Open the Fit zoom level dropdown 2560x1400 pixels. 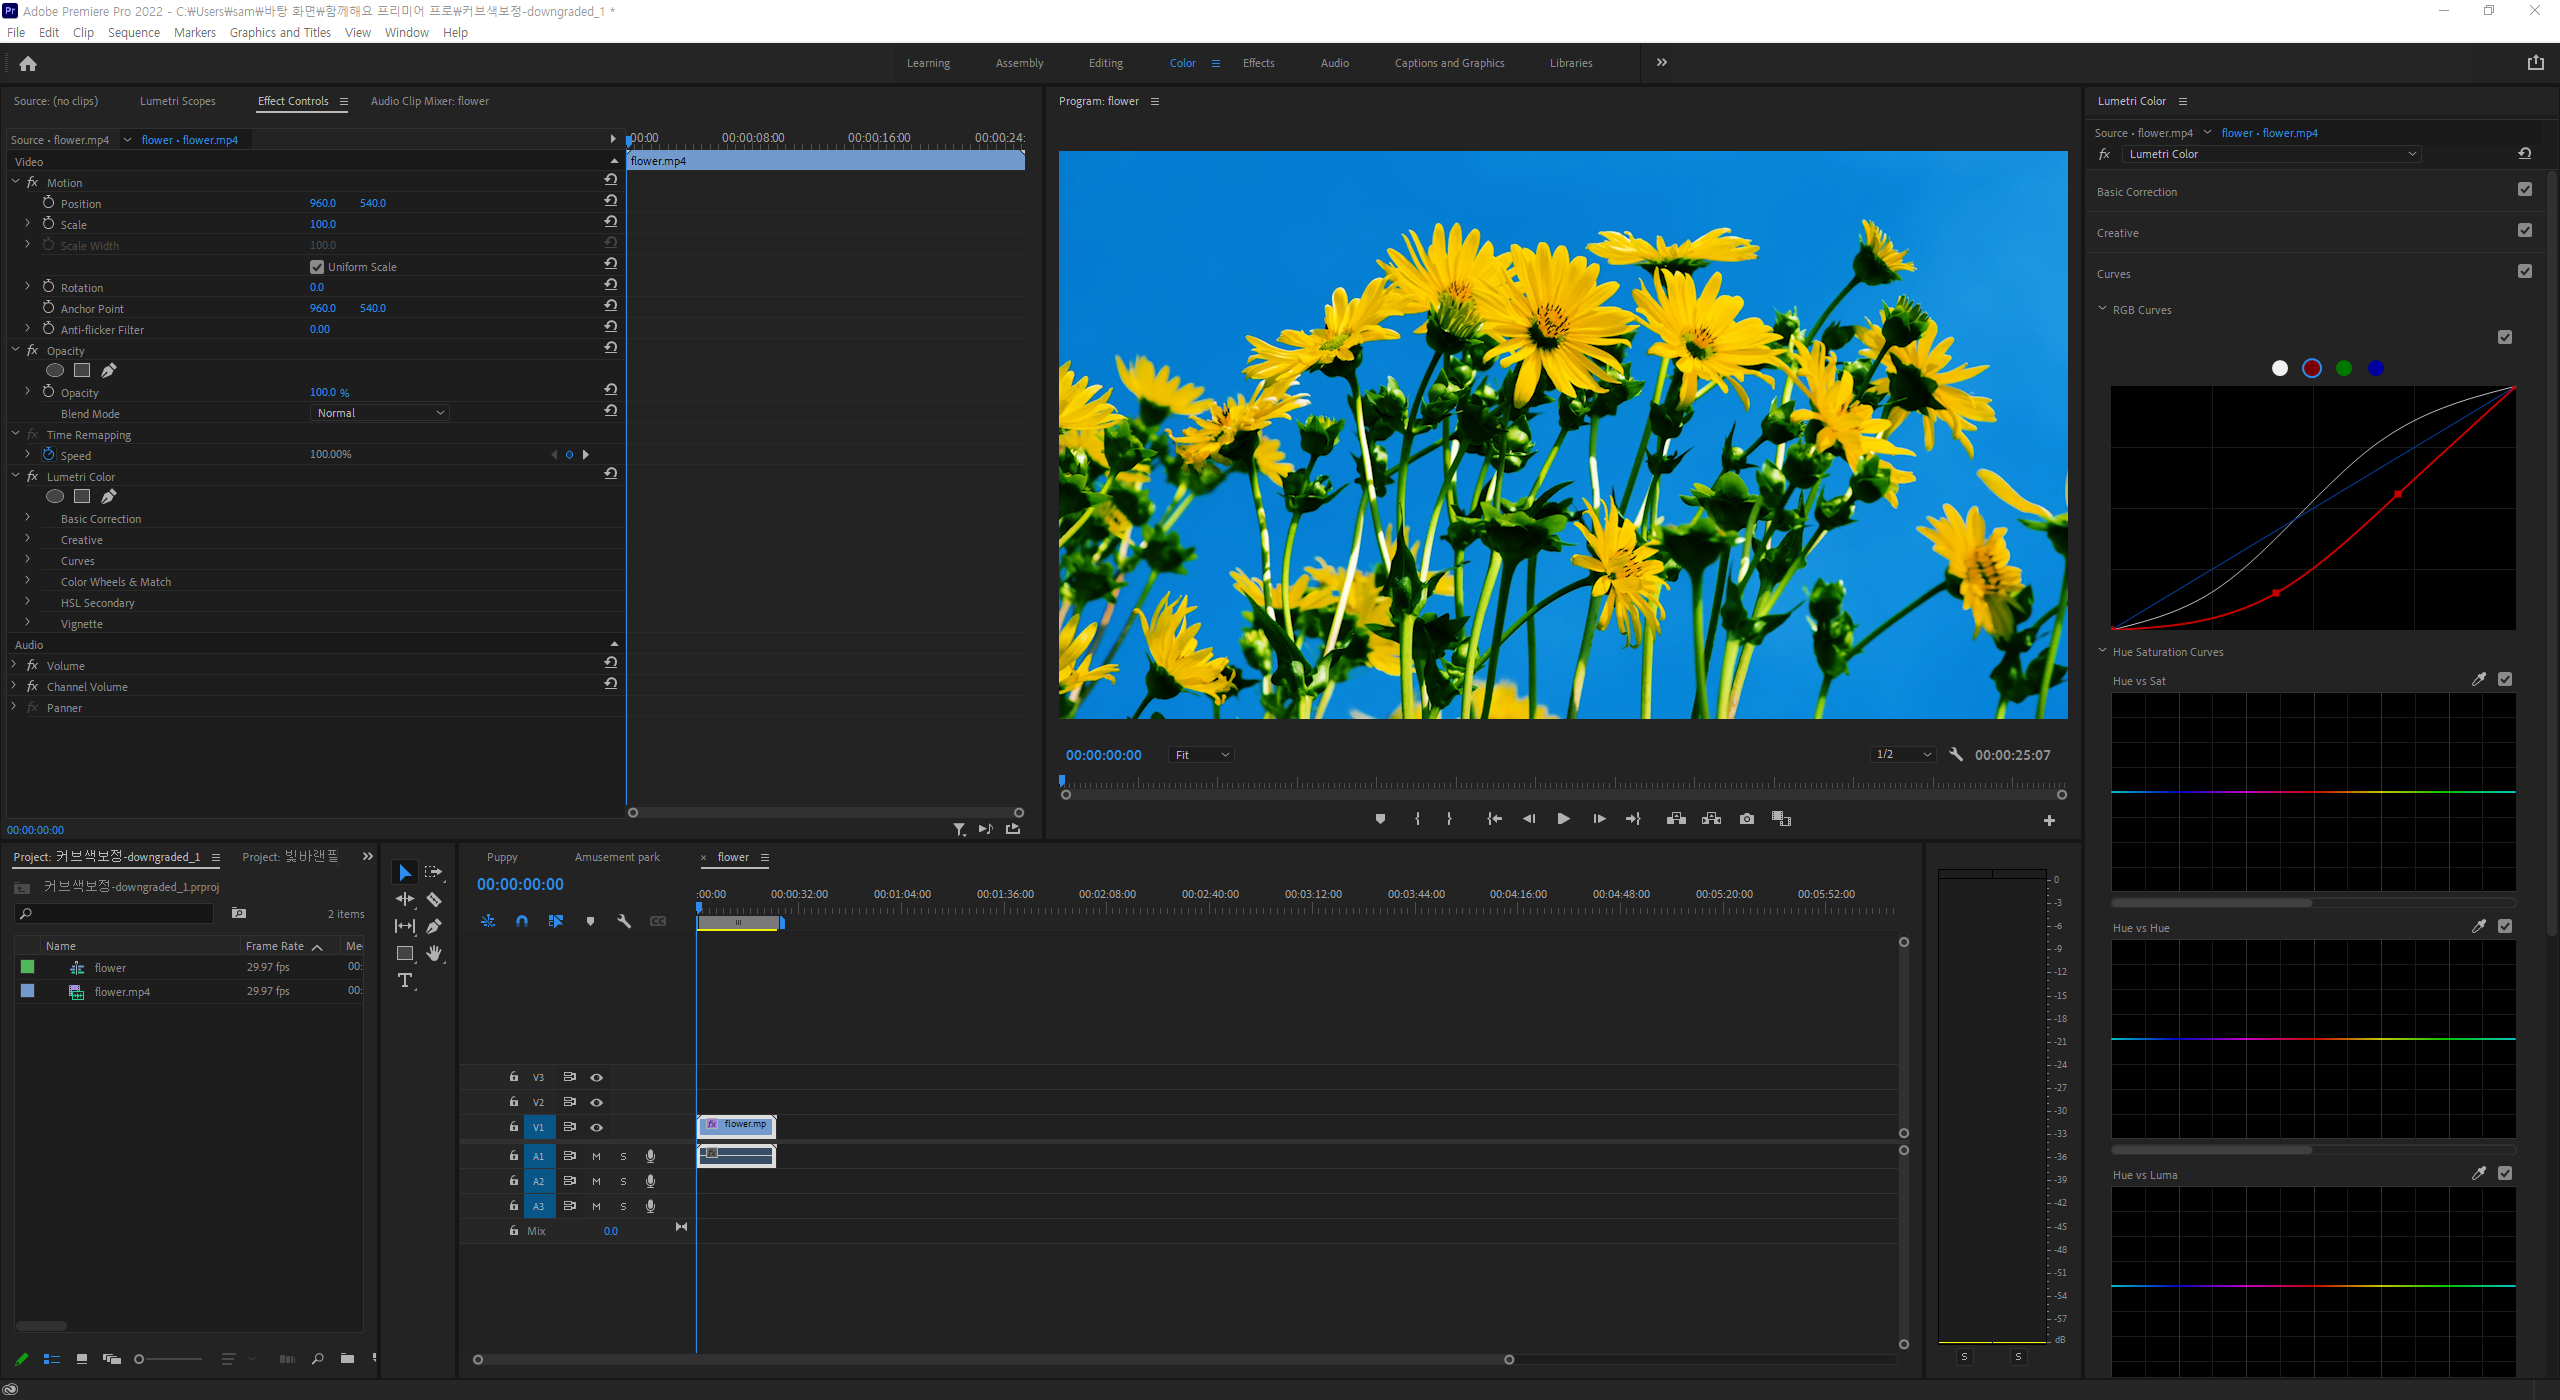coord(1201,755)
